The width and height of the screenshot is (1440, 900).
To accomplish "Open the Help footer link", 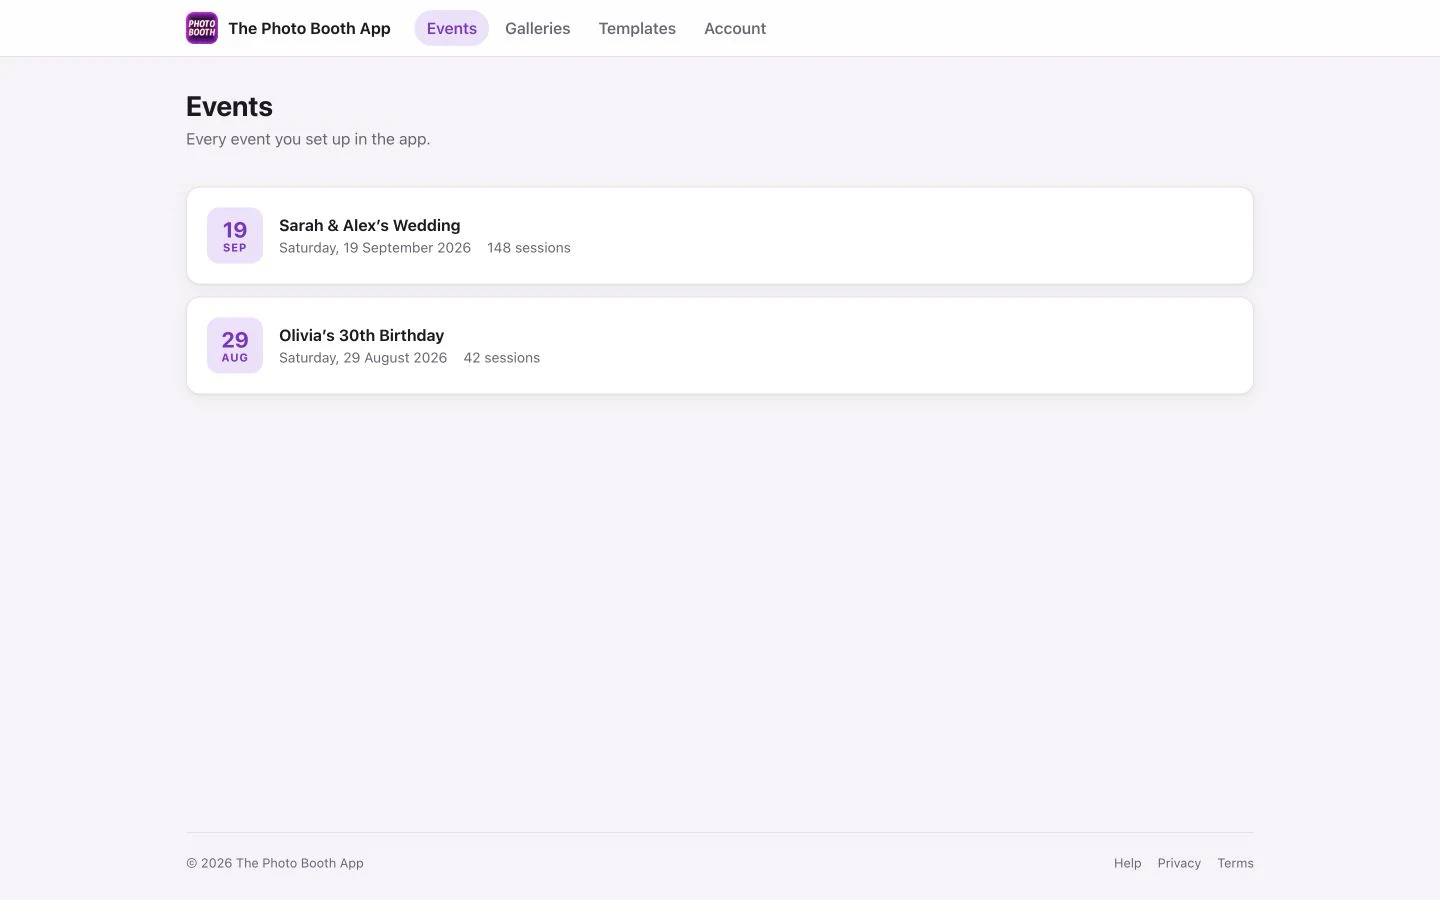I will point(1127,863).
